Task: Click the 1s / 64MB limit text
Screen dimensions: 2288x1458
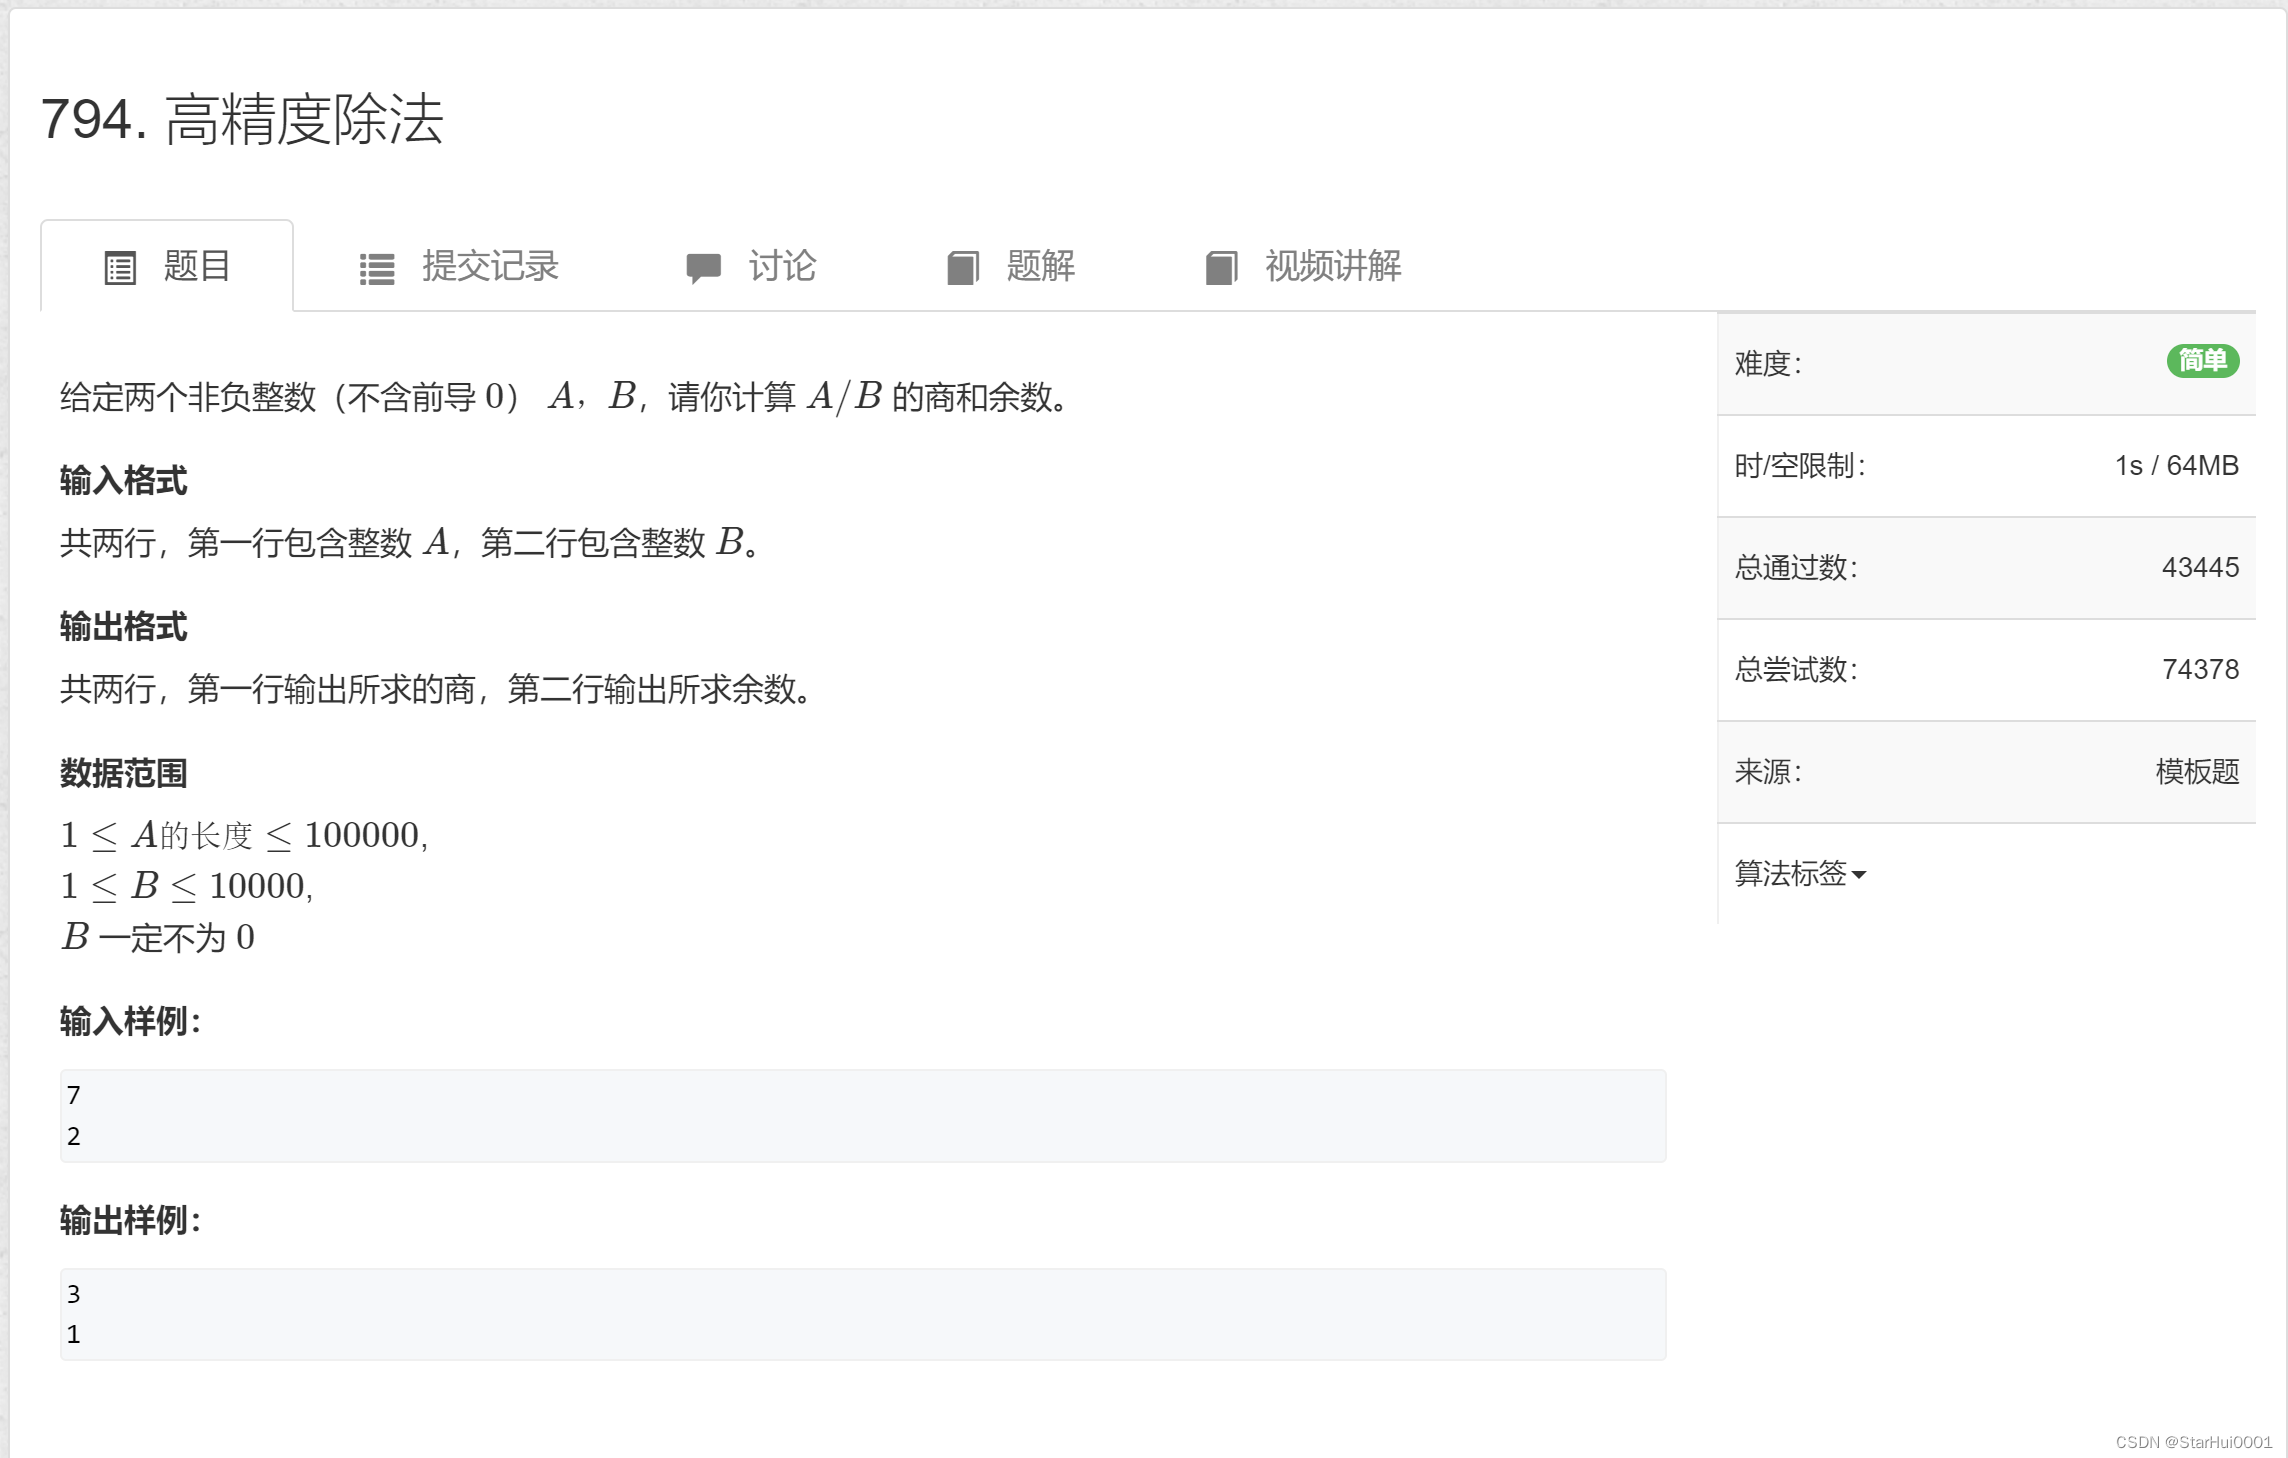Action: pos(2176,465)
